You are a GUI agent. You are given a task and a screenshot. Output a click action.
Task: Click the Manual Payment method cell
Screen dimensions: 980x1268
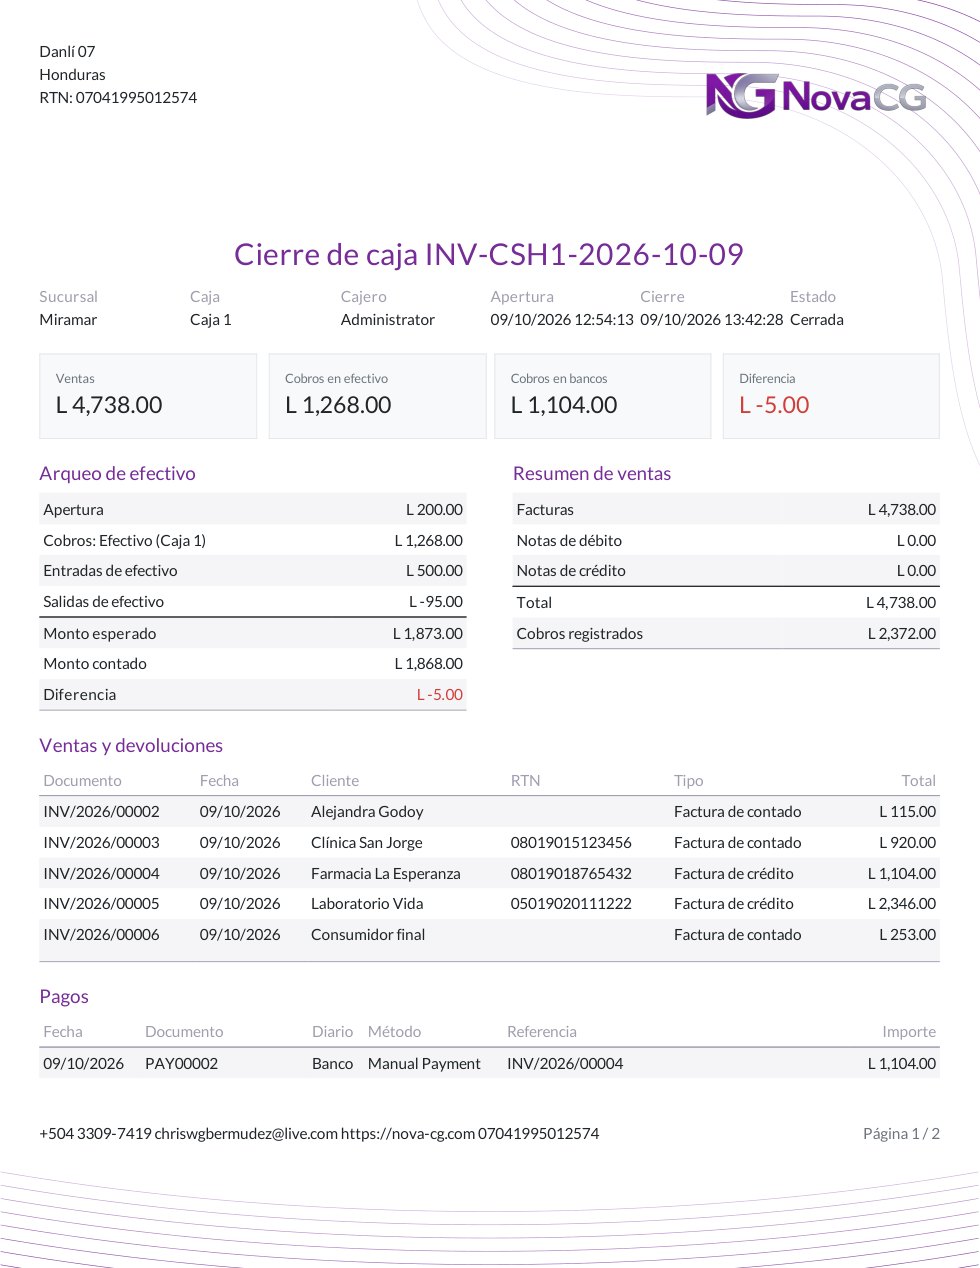(x=424, y=1064)
